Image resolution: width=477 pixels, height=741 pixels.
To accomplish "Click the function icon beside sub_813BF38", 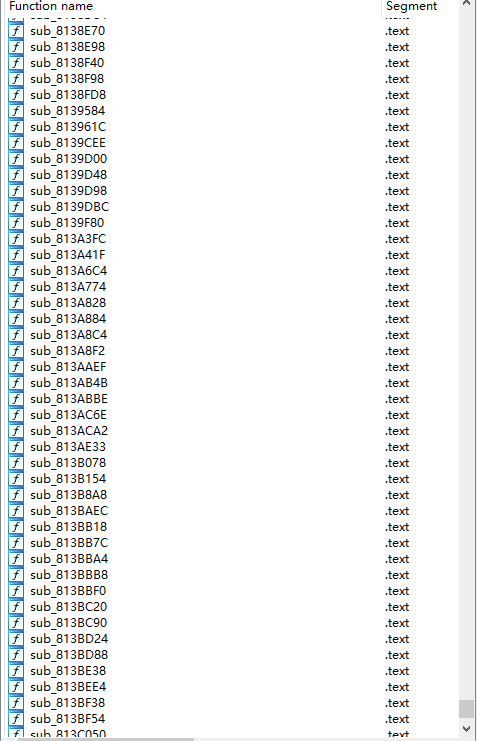I will point(16,703).
